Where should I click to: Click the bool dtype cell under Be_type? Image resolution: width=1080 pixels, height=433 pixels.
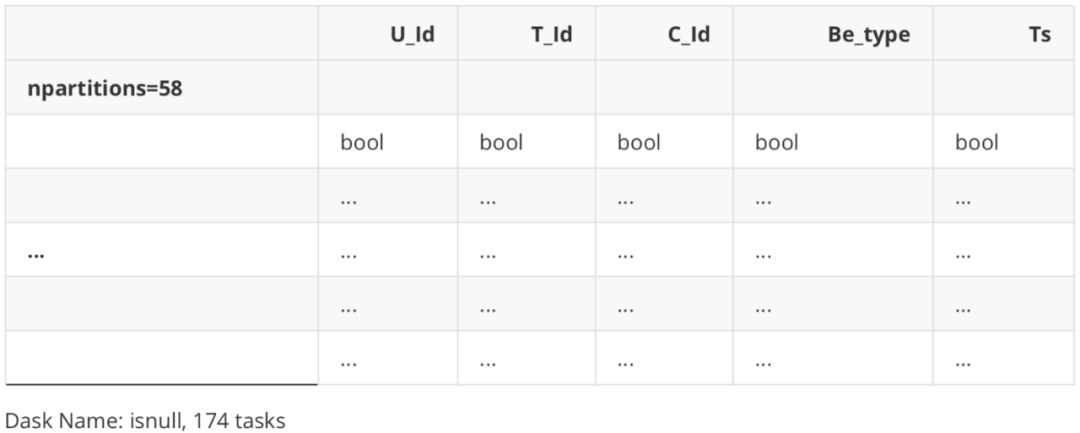coord(777,143)
